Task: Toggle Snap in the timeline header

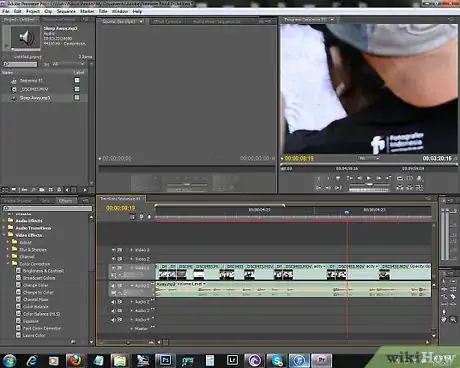Action: 132,217
